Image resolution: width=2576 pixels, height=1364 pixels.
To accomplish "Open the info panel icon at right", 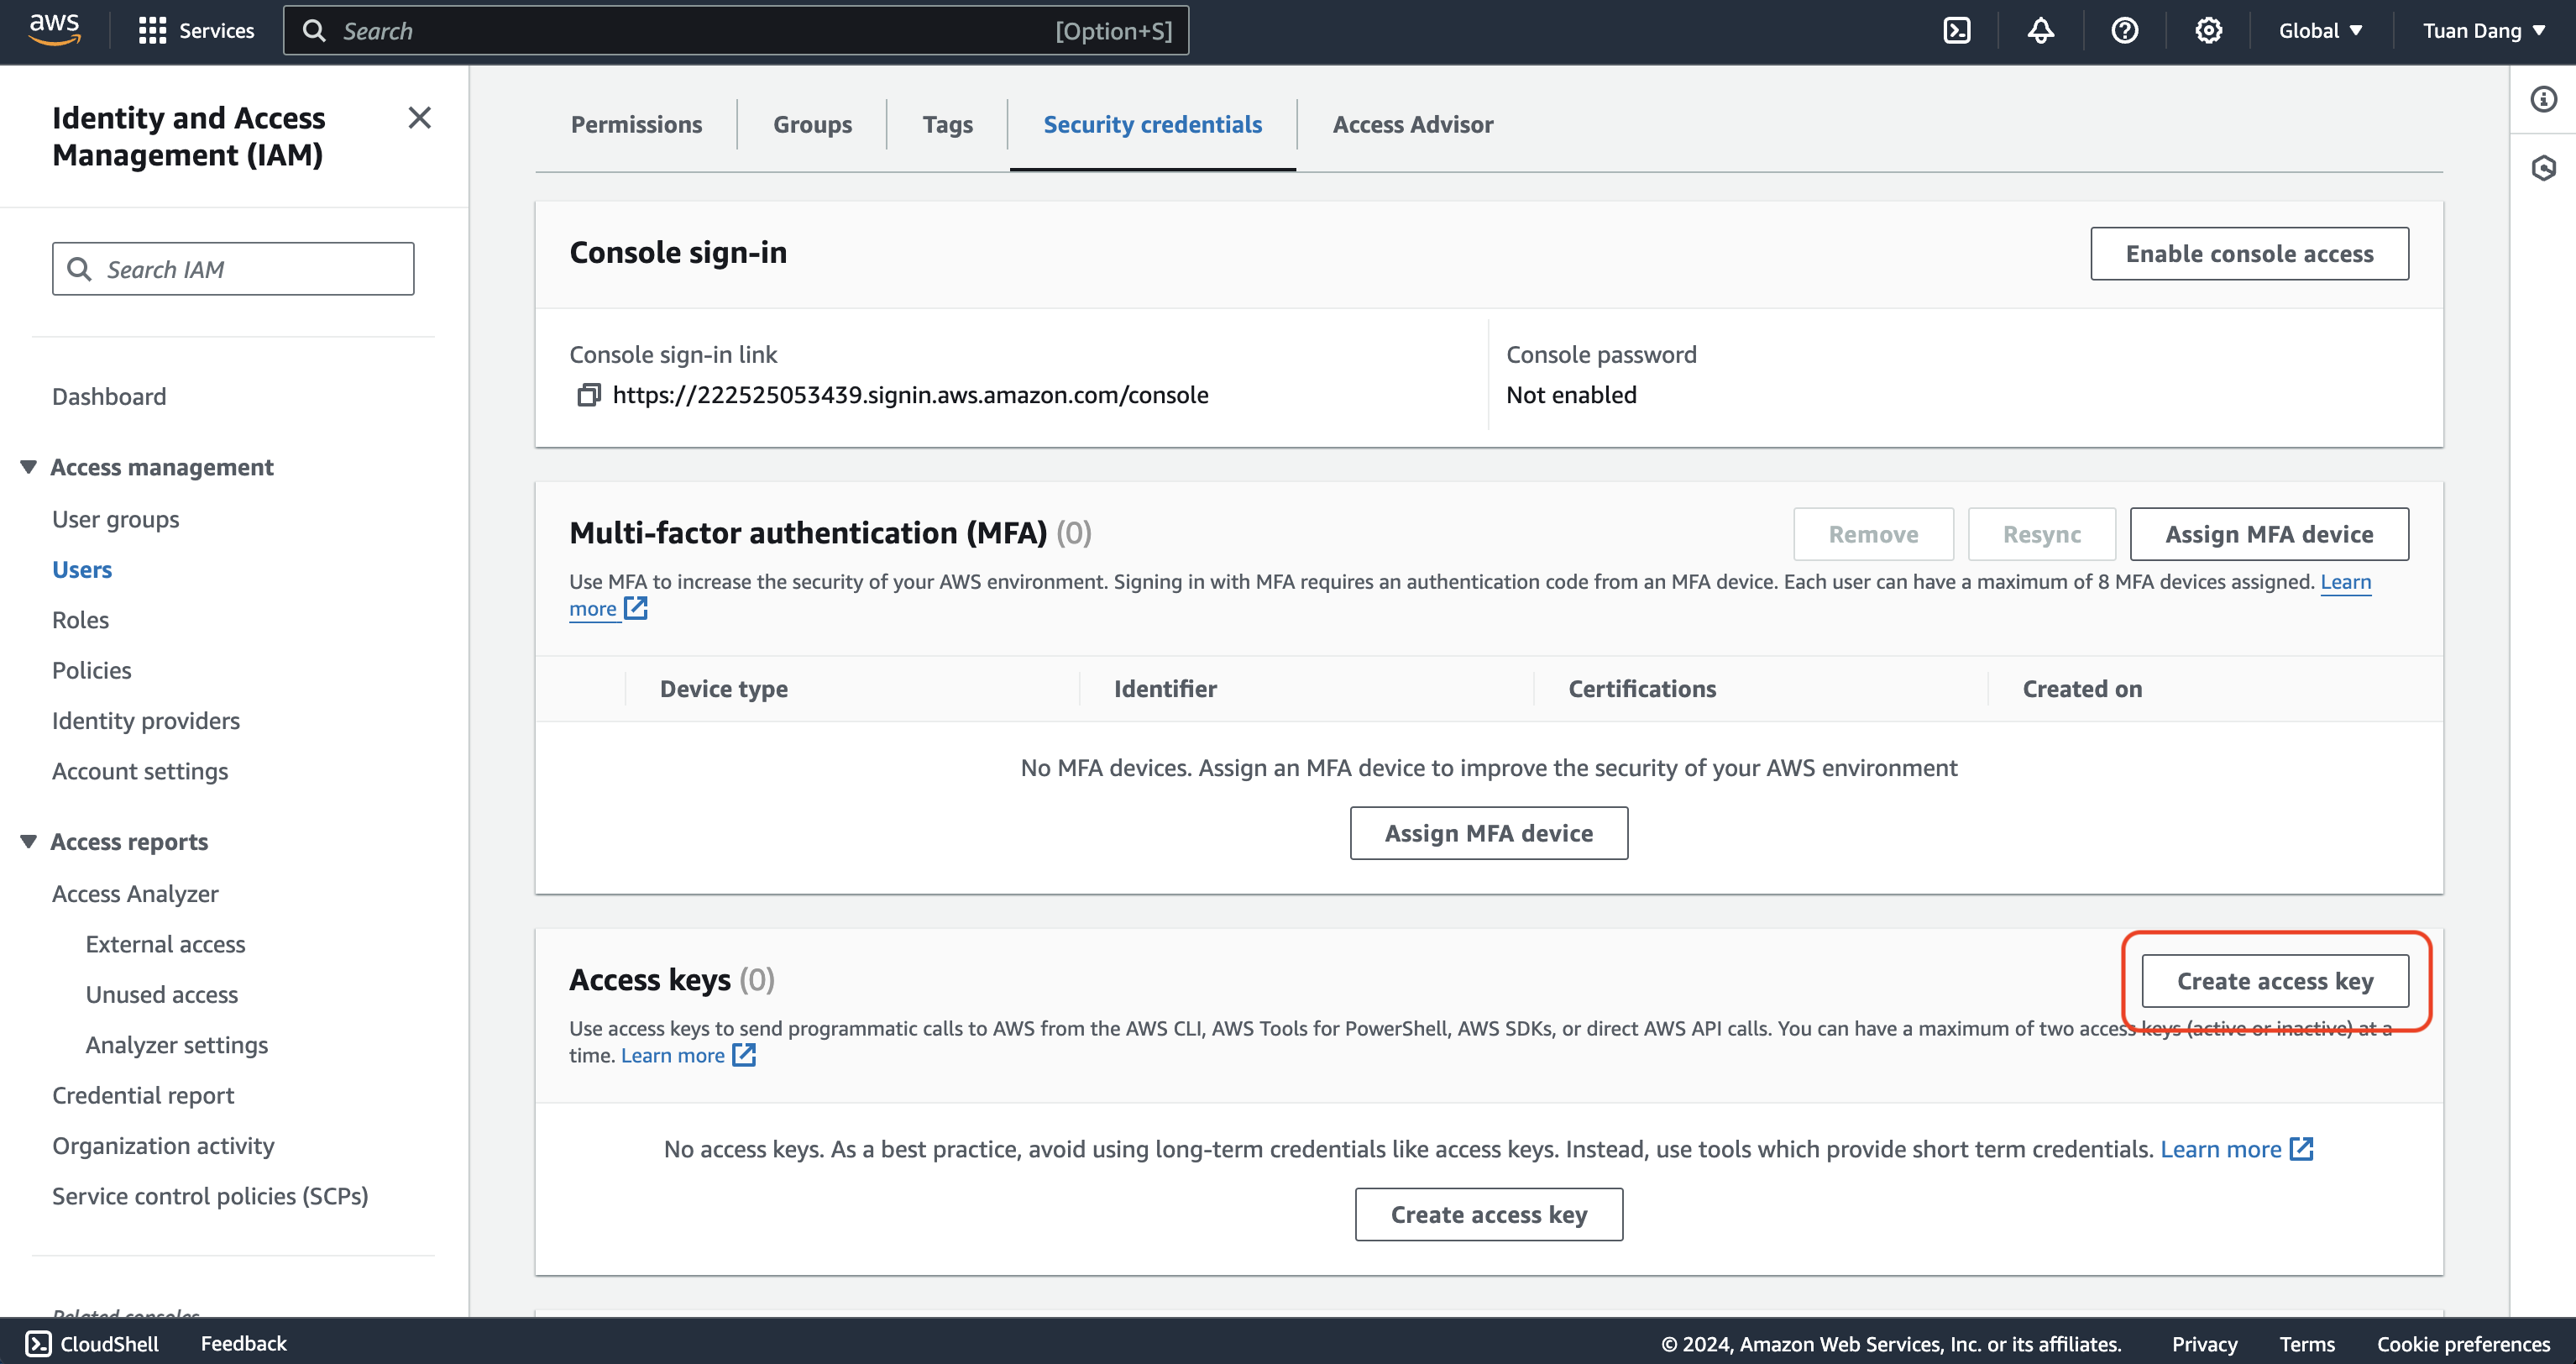I will tap(2543, 99).
